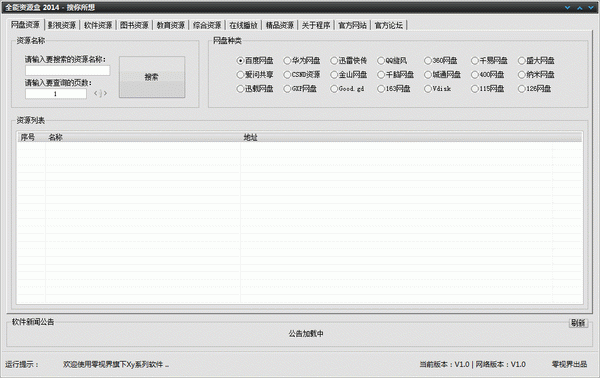This screenshot has height=378, width=600.
Task: Select the 百度网盘 radio option
Action: 255,60
